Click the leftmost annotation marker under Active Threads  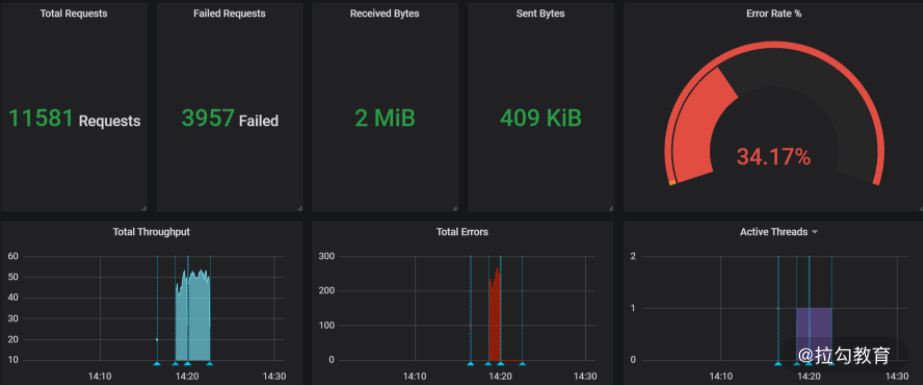[778, 364]
